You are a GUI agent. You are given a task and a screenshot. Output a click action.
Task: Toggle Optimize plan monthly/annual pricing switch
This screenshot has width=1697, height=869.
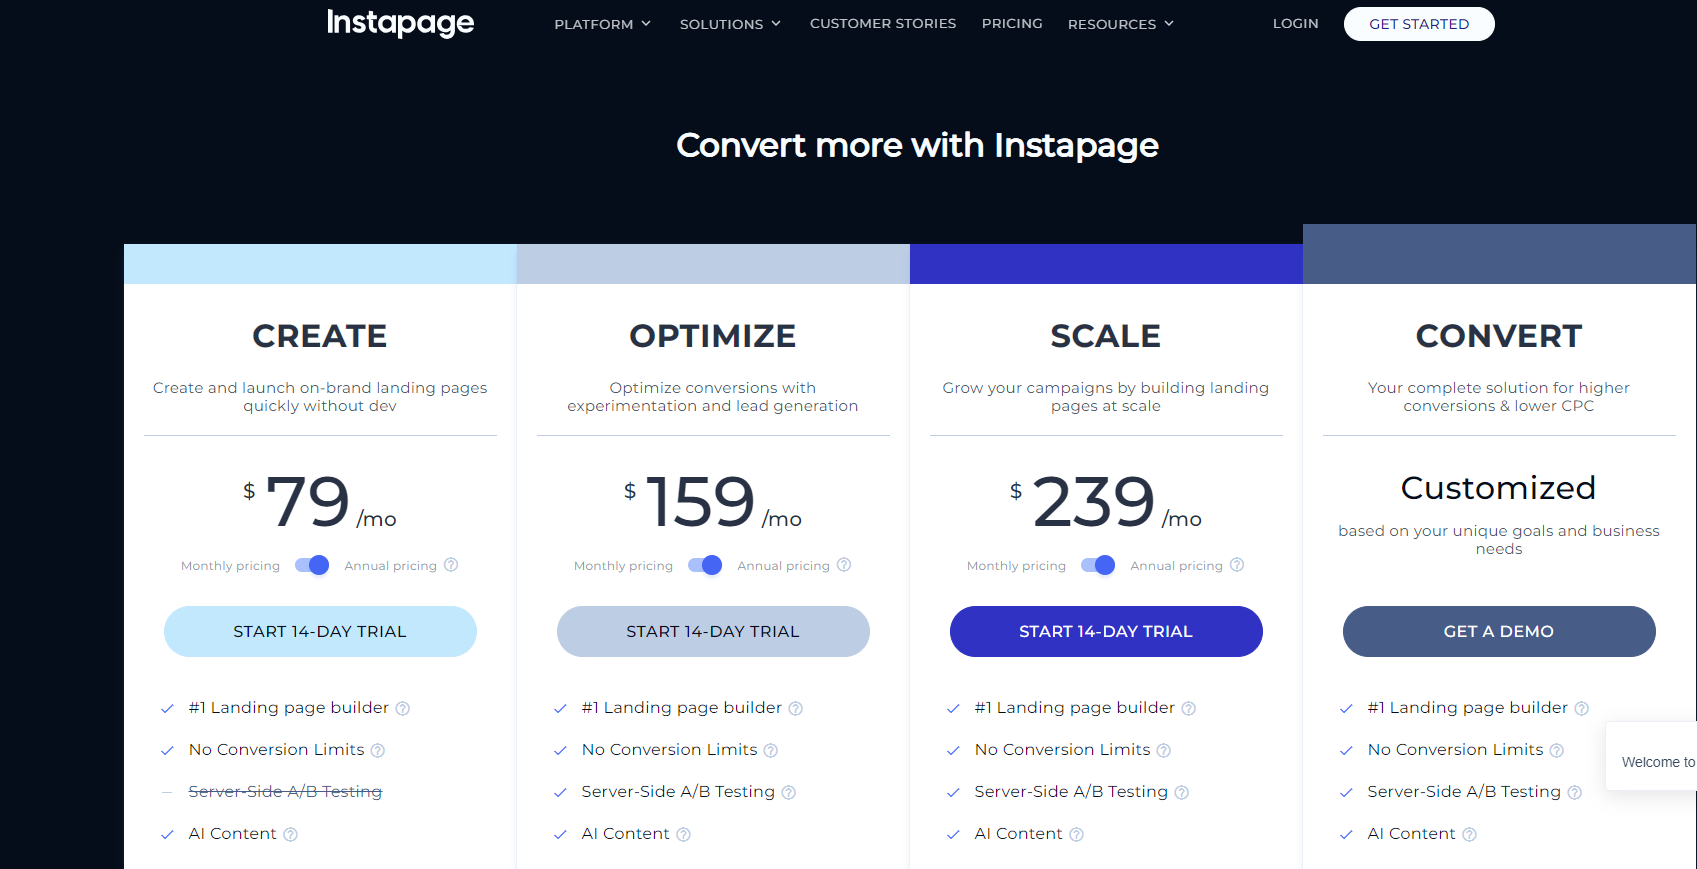click(705, 565)
